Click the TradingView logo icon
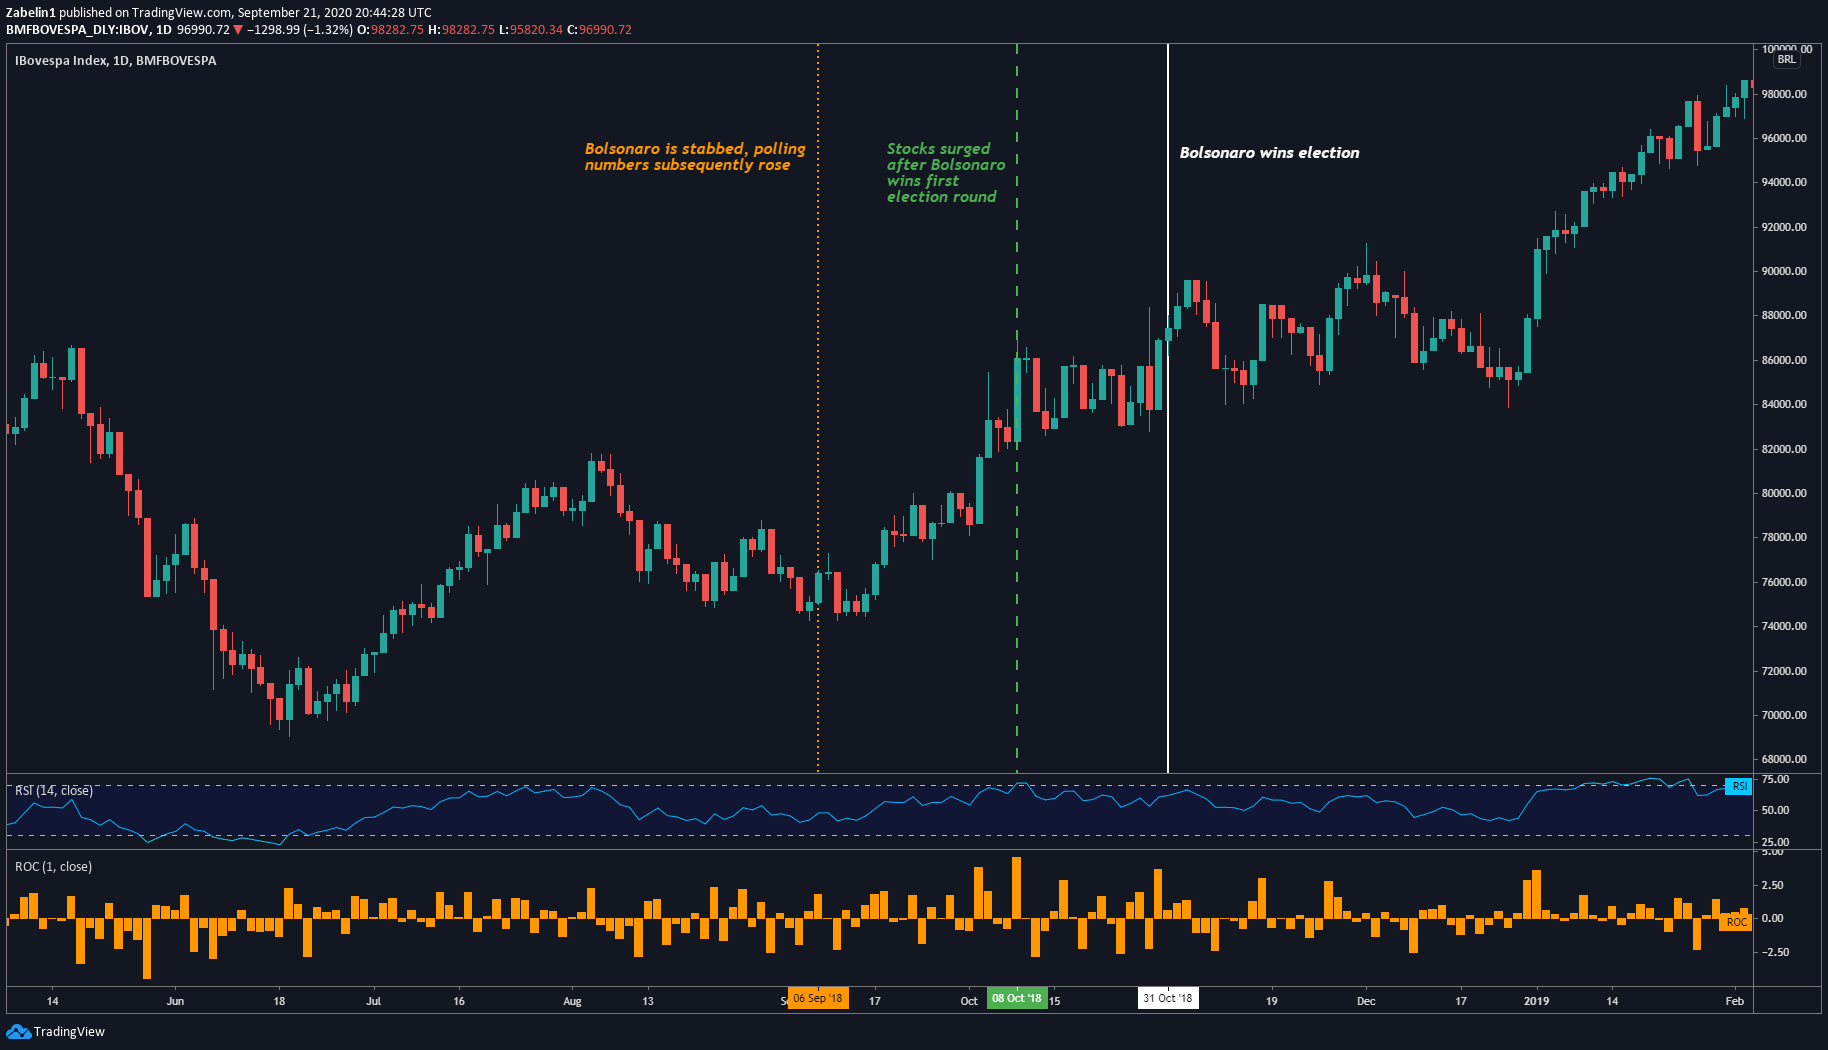 (18, 1031)
